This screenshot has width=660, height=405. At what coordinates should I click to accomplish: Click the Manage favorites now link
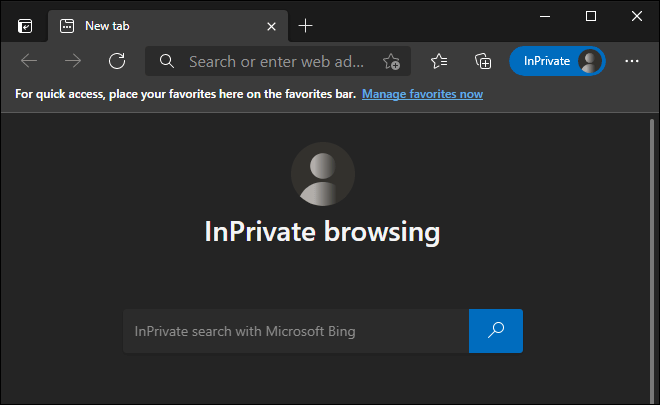[422, 94]
